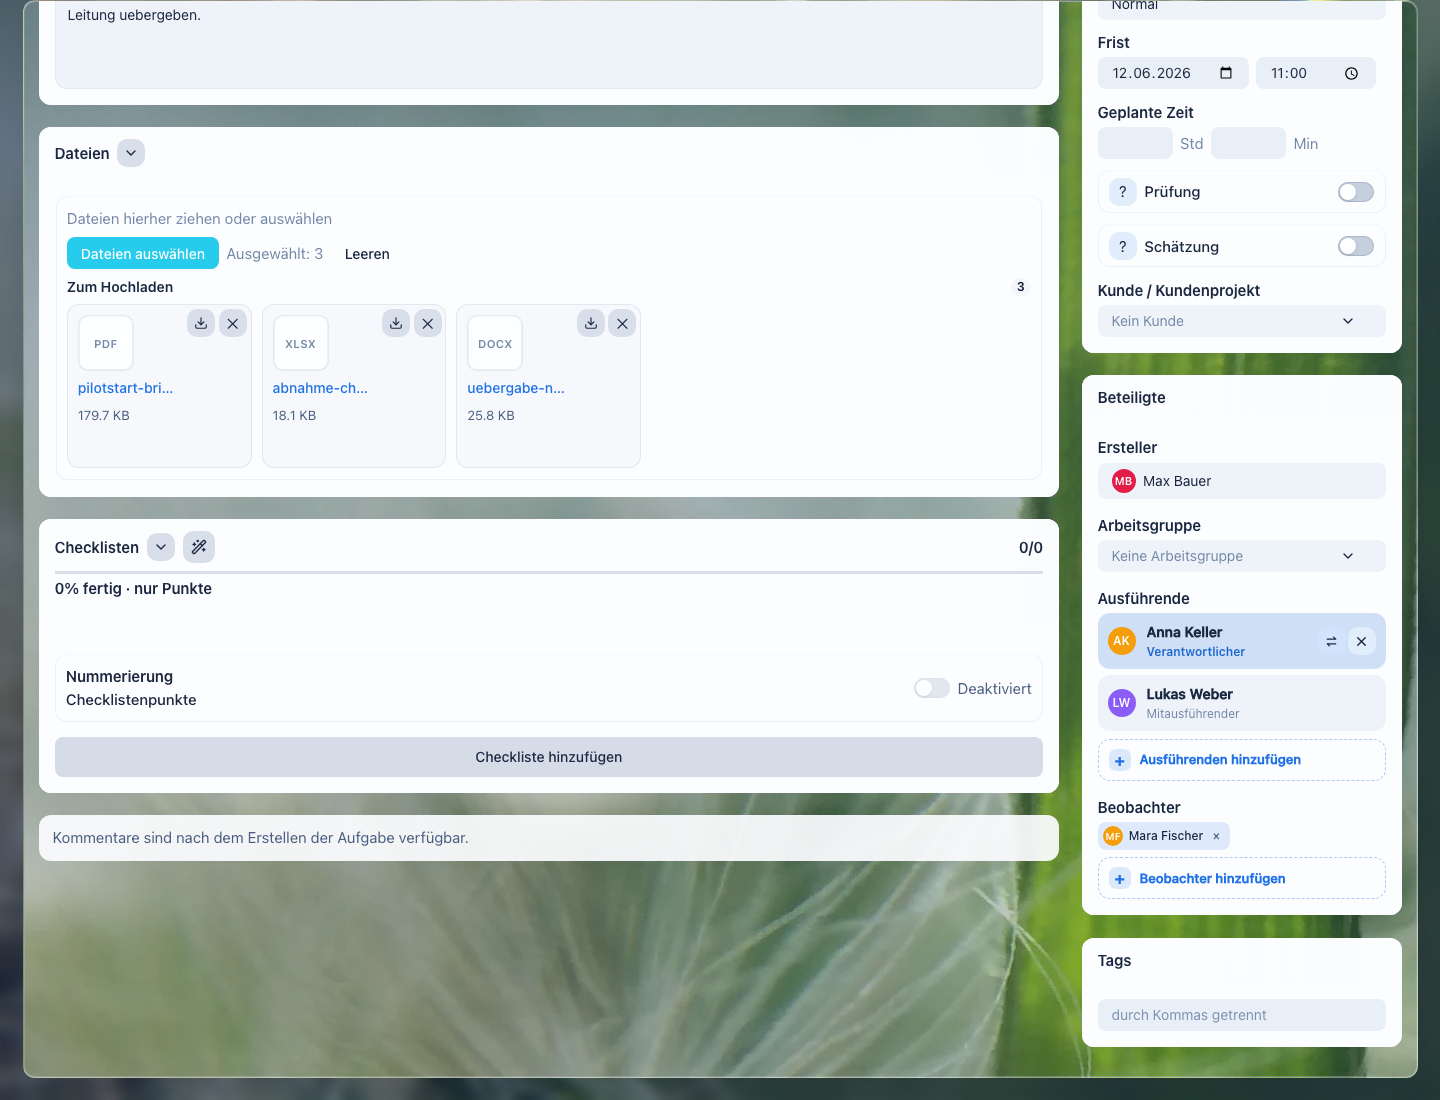Remove the pilotstart-bri PDF file

tap(233, 323)
